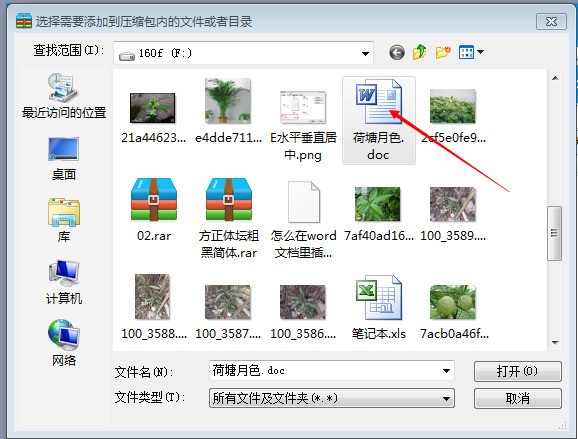Go up one folder level icon
This screenshot has height=439, width=578.
pyautogui.click(x=419, y=52)
